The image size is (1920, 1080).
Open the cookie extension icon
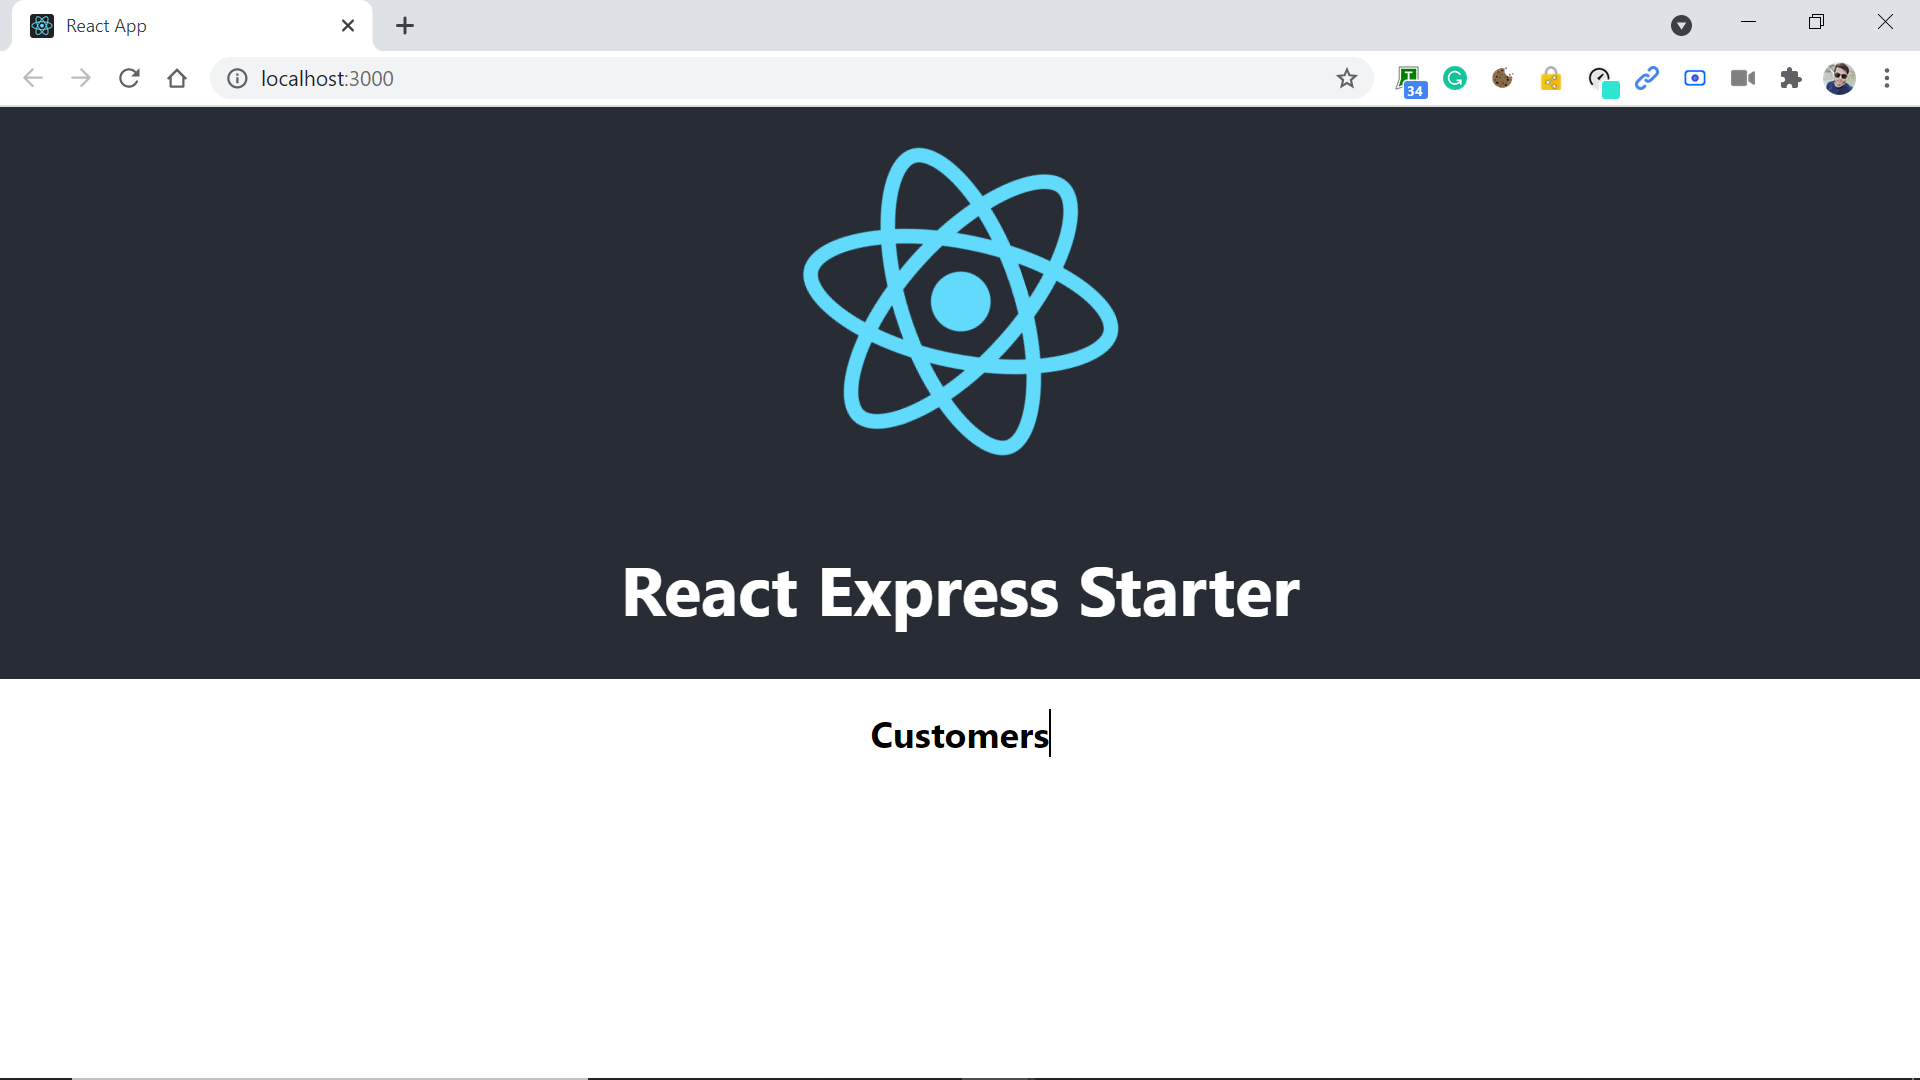click(1502, 78)
